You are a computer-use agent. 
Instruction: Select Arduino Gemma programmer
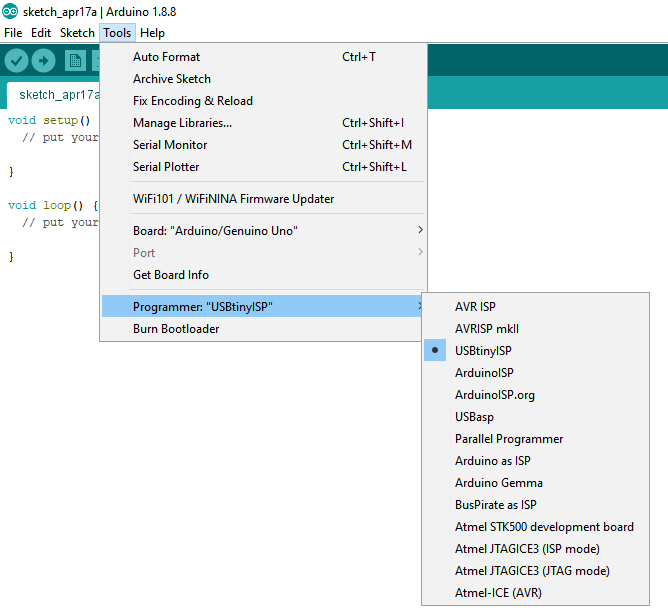pyautogui.click(x=536, y=483)
